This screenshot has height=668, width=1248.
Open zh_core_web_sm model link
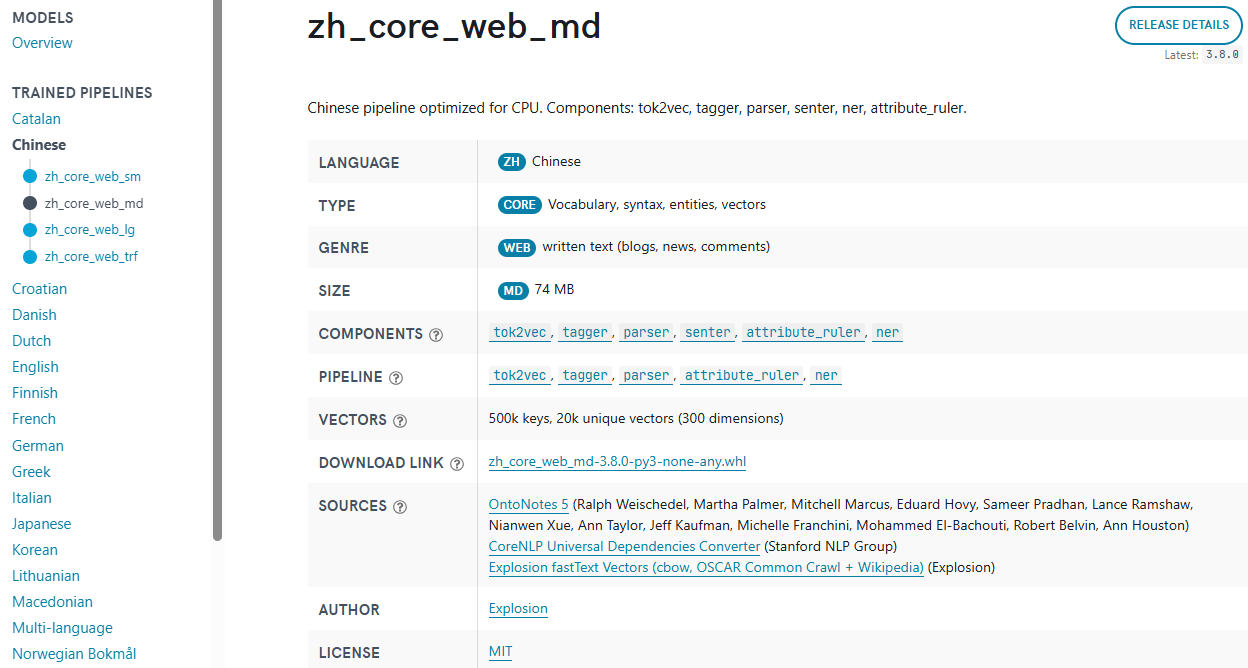coord(93,177)
